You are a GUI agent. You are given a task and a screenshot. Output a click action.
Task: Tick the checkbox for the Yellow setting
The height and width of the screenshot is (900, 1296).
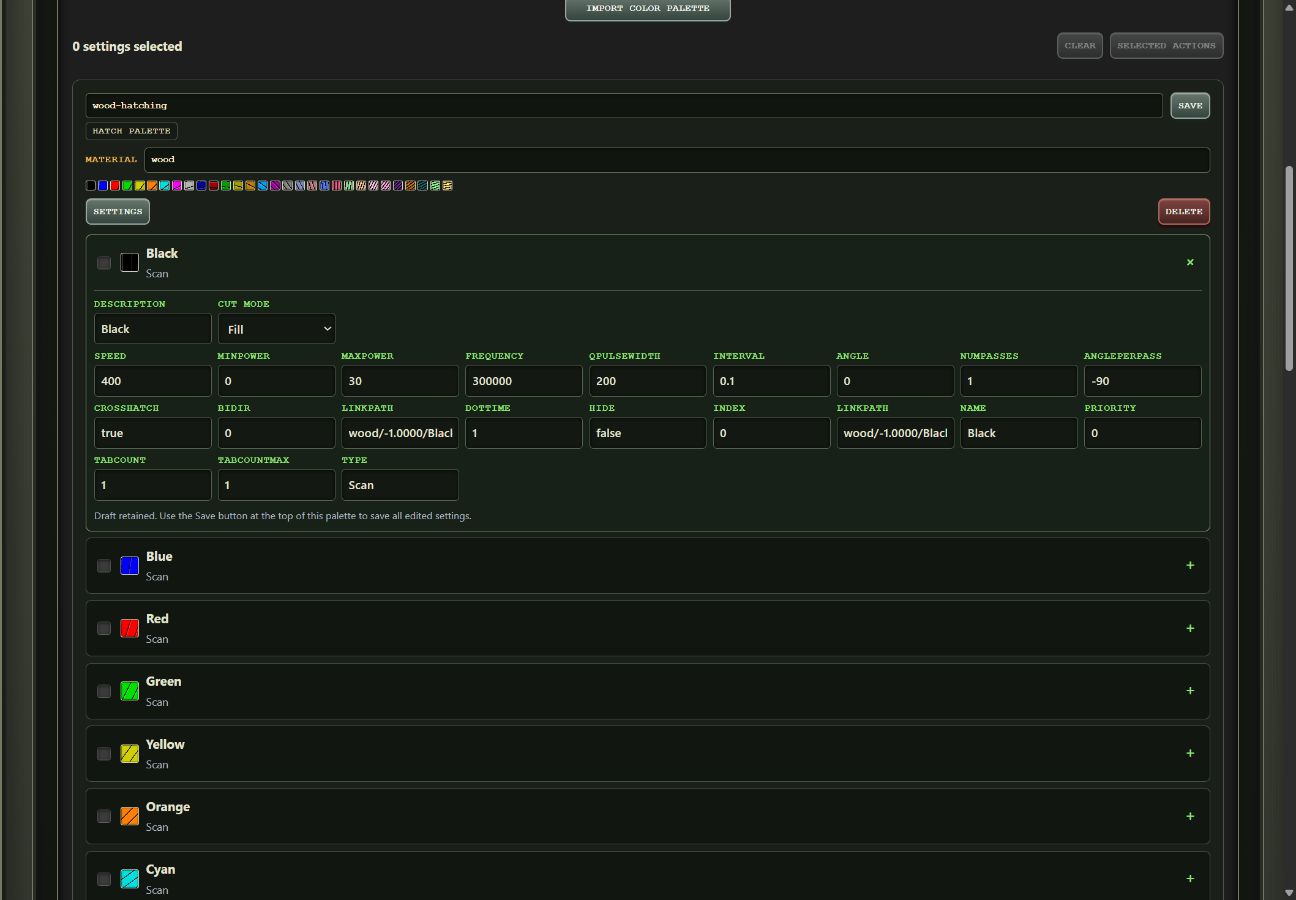(x=104, y=754)
